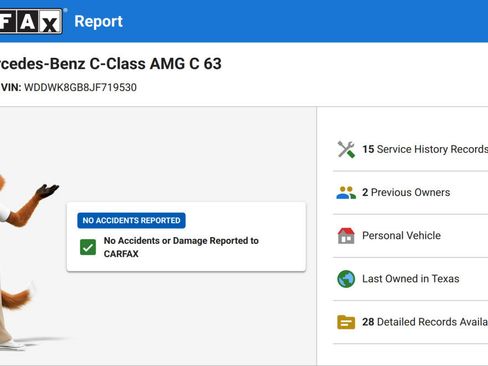Screen dimensions: 488x366
Task: Click the people icon for previous owners
Action: click(346, 193)
